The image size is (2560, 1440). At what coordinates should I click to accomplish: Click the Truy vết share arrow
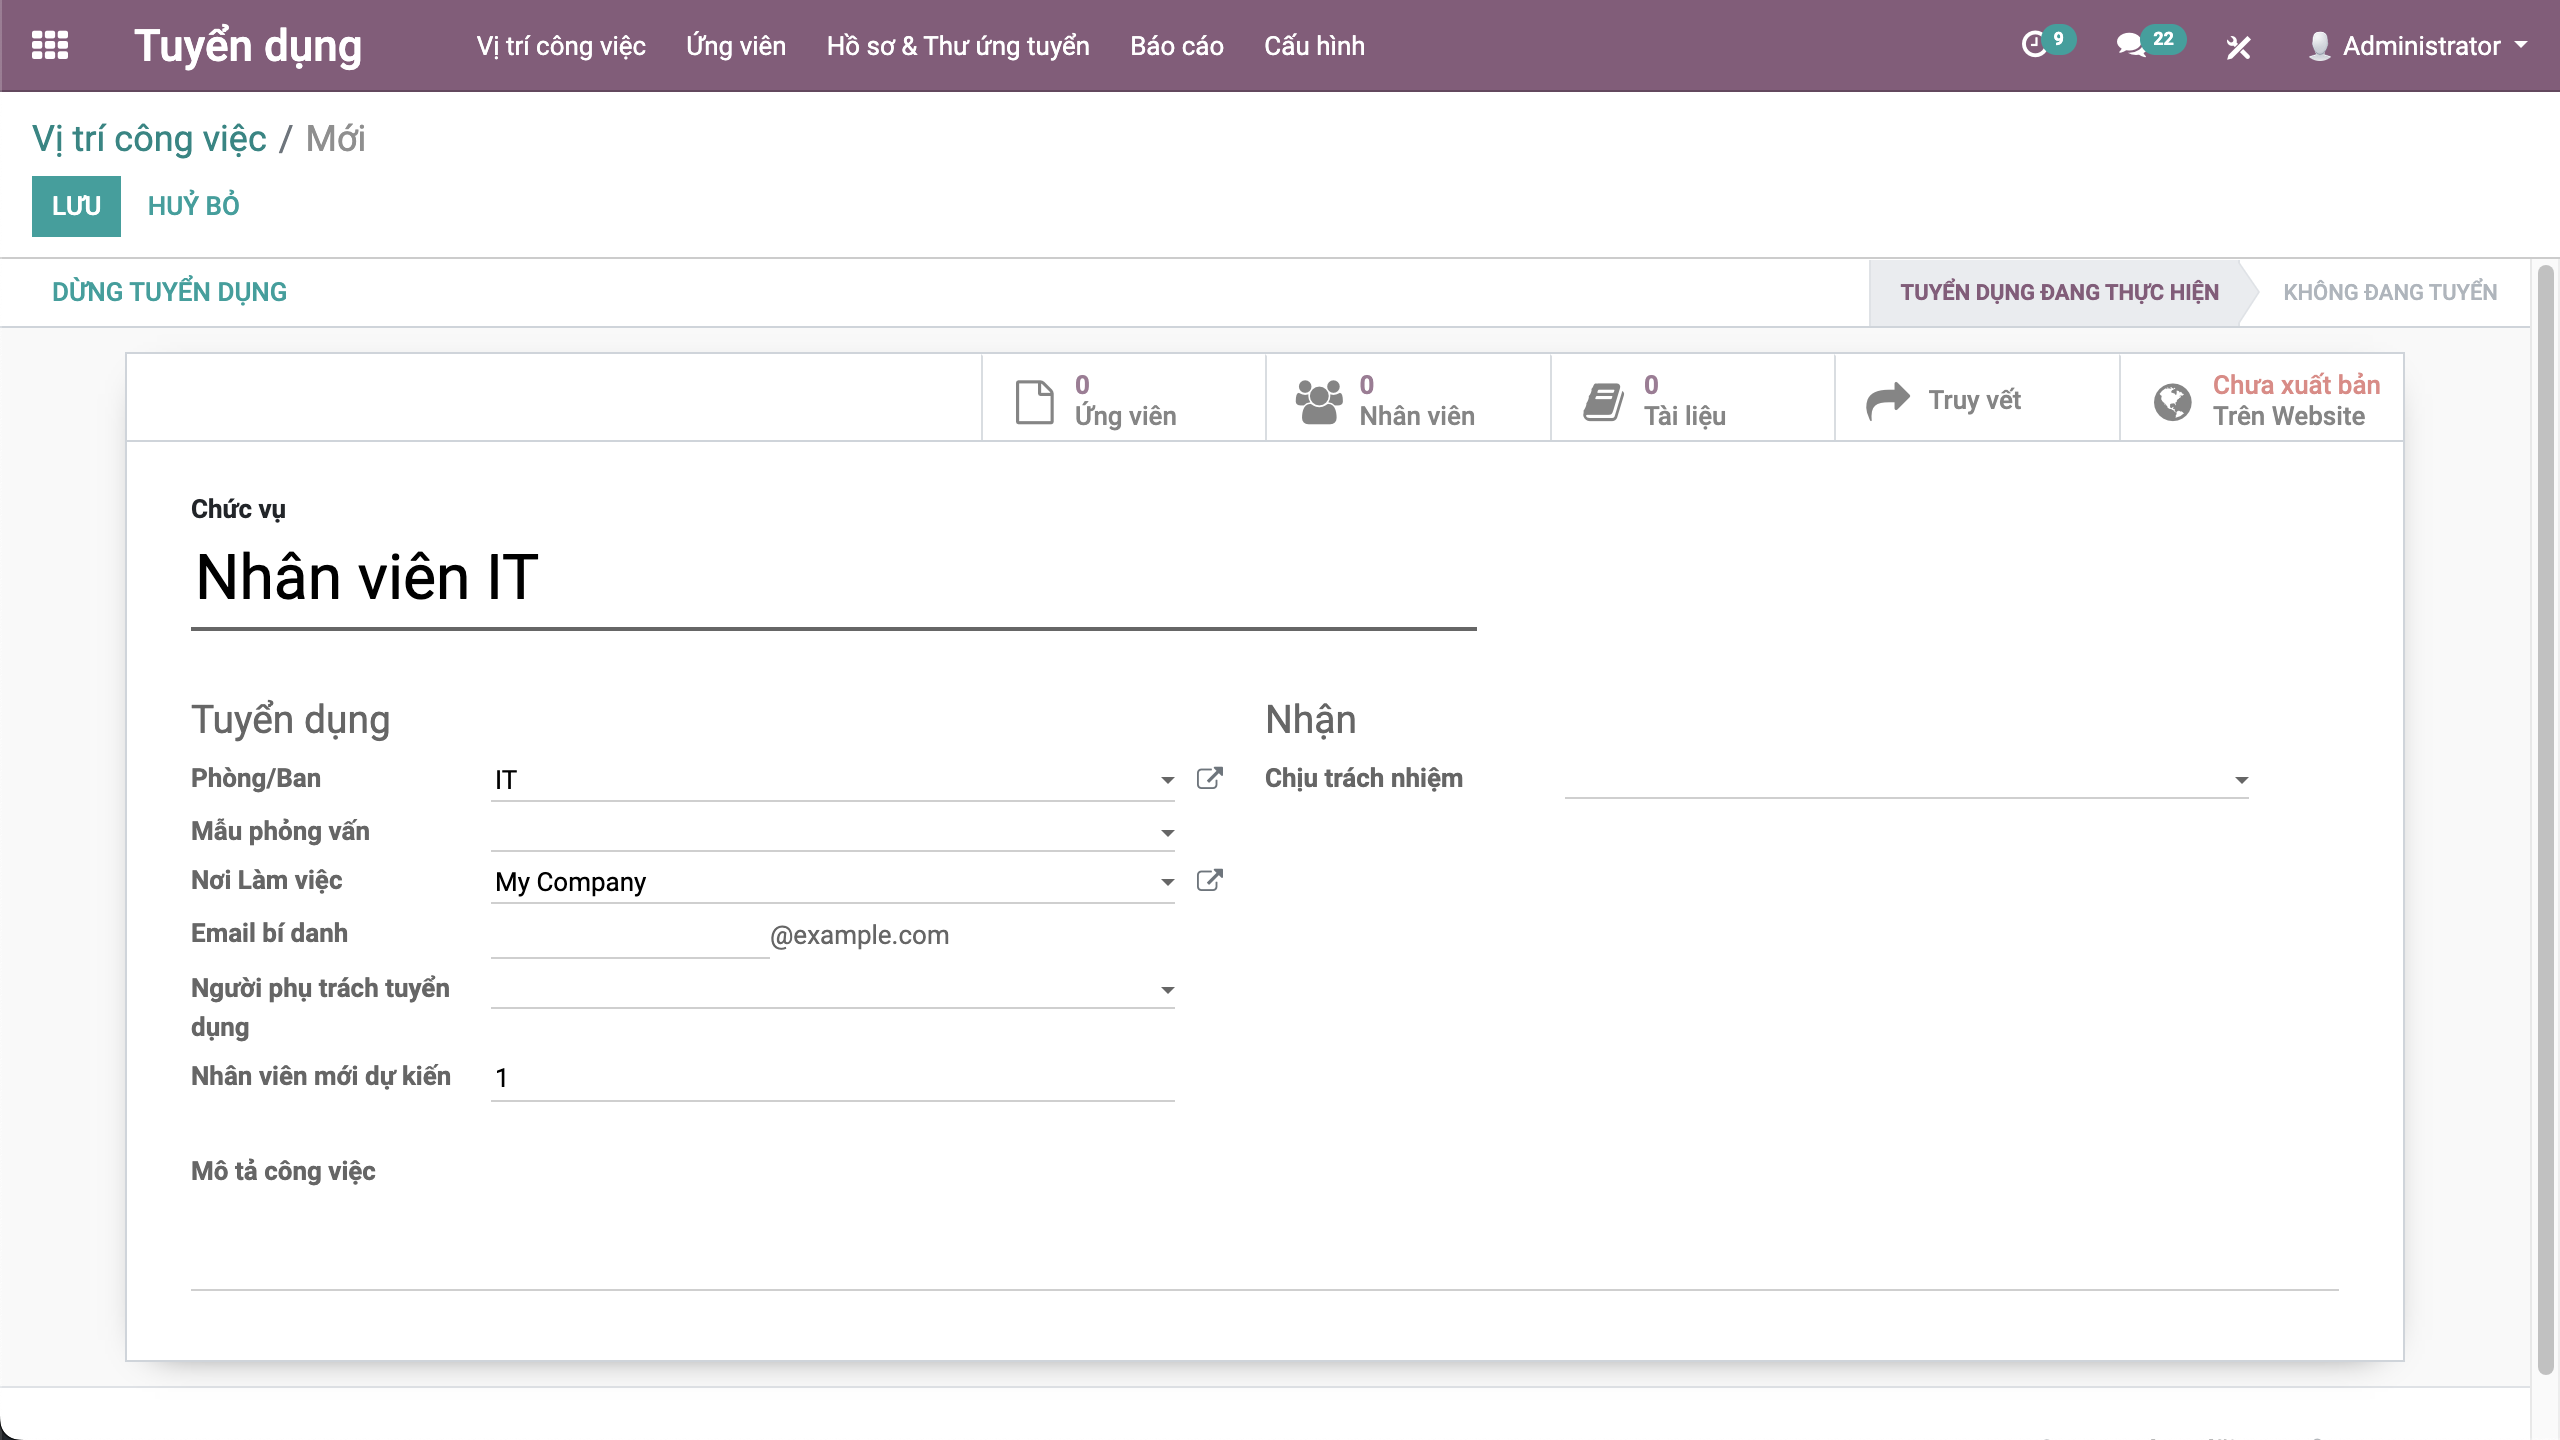[1887, 401]
